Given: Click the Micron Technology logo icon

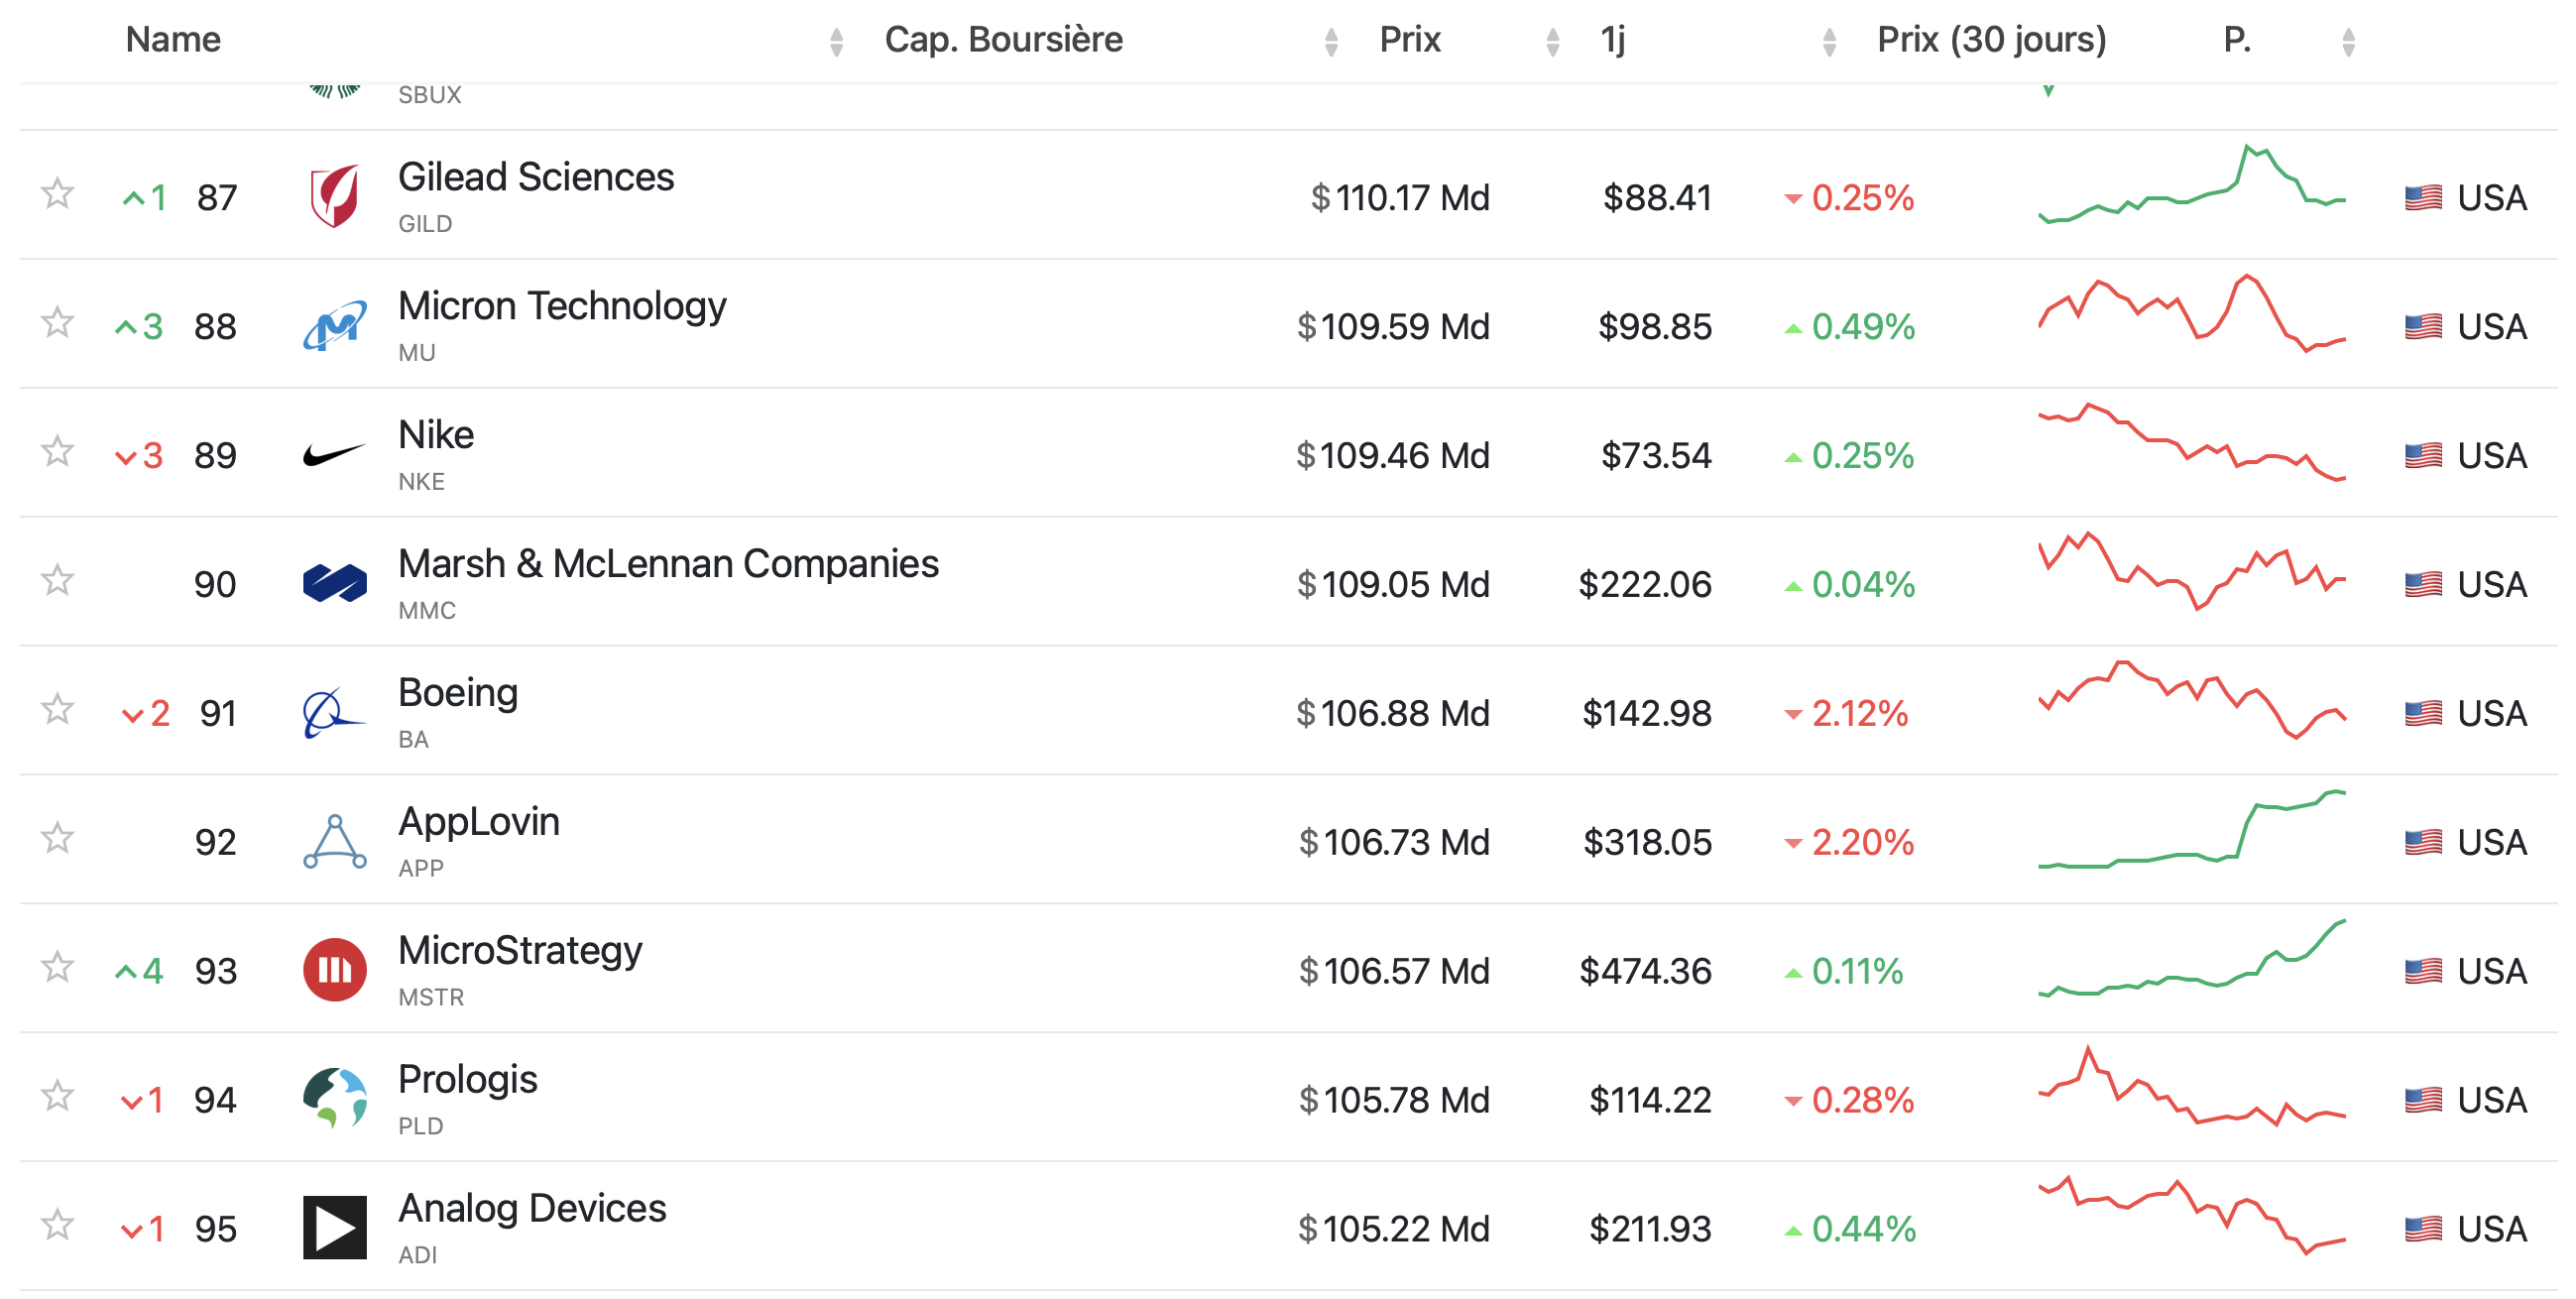Looking at the screenshot, I should [x=334, y=325].
